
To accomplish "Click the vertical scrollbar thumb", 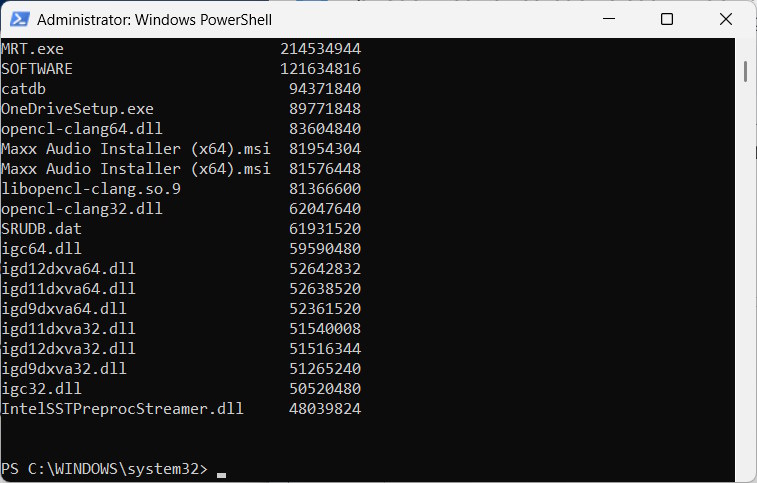I will (x=745, y=71).
